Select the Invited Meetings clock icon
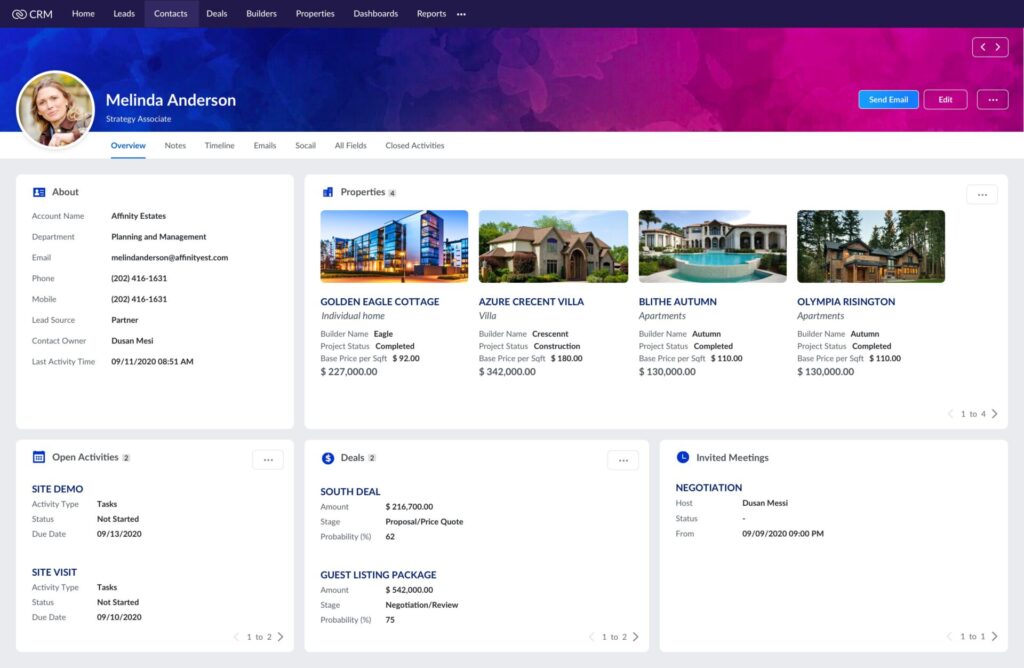 (683, 457)
